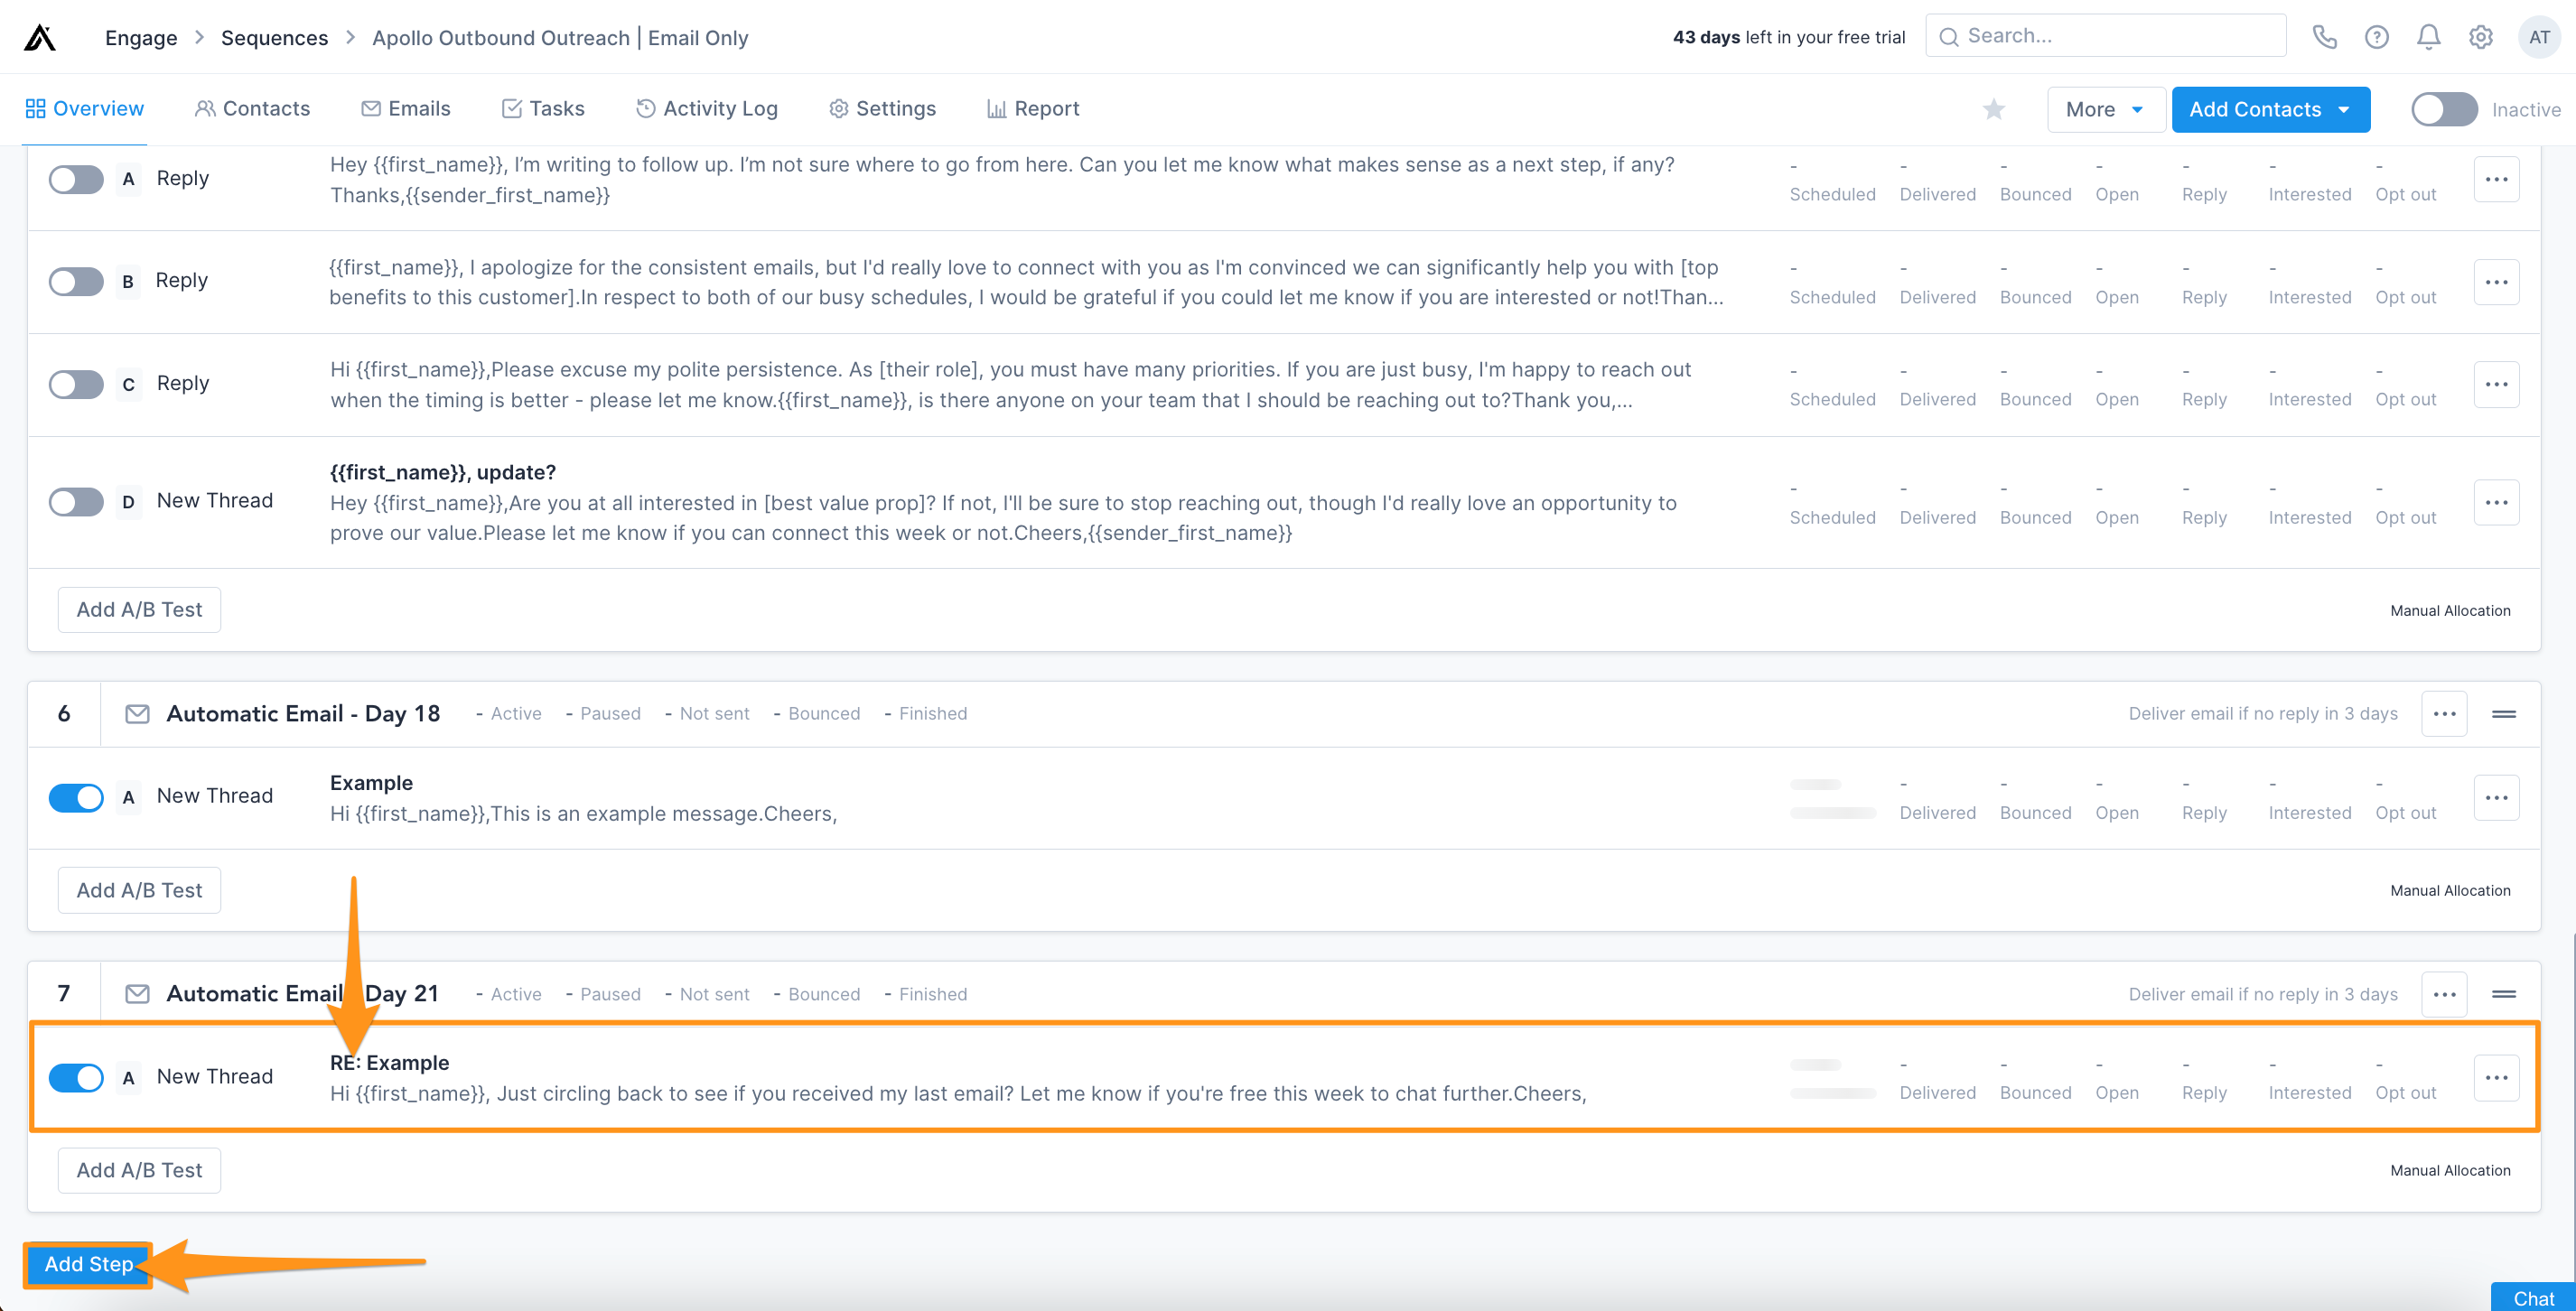Viewport: 2576px width, 1311px height.
Task: Go to Sequences breadcrumb
Action: click(274, 38)
